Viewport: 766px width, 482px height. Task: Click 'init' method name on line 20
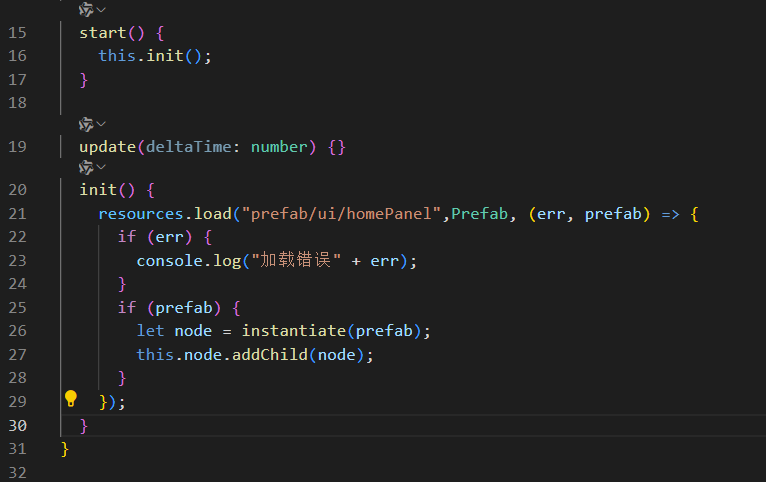98,189
